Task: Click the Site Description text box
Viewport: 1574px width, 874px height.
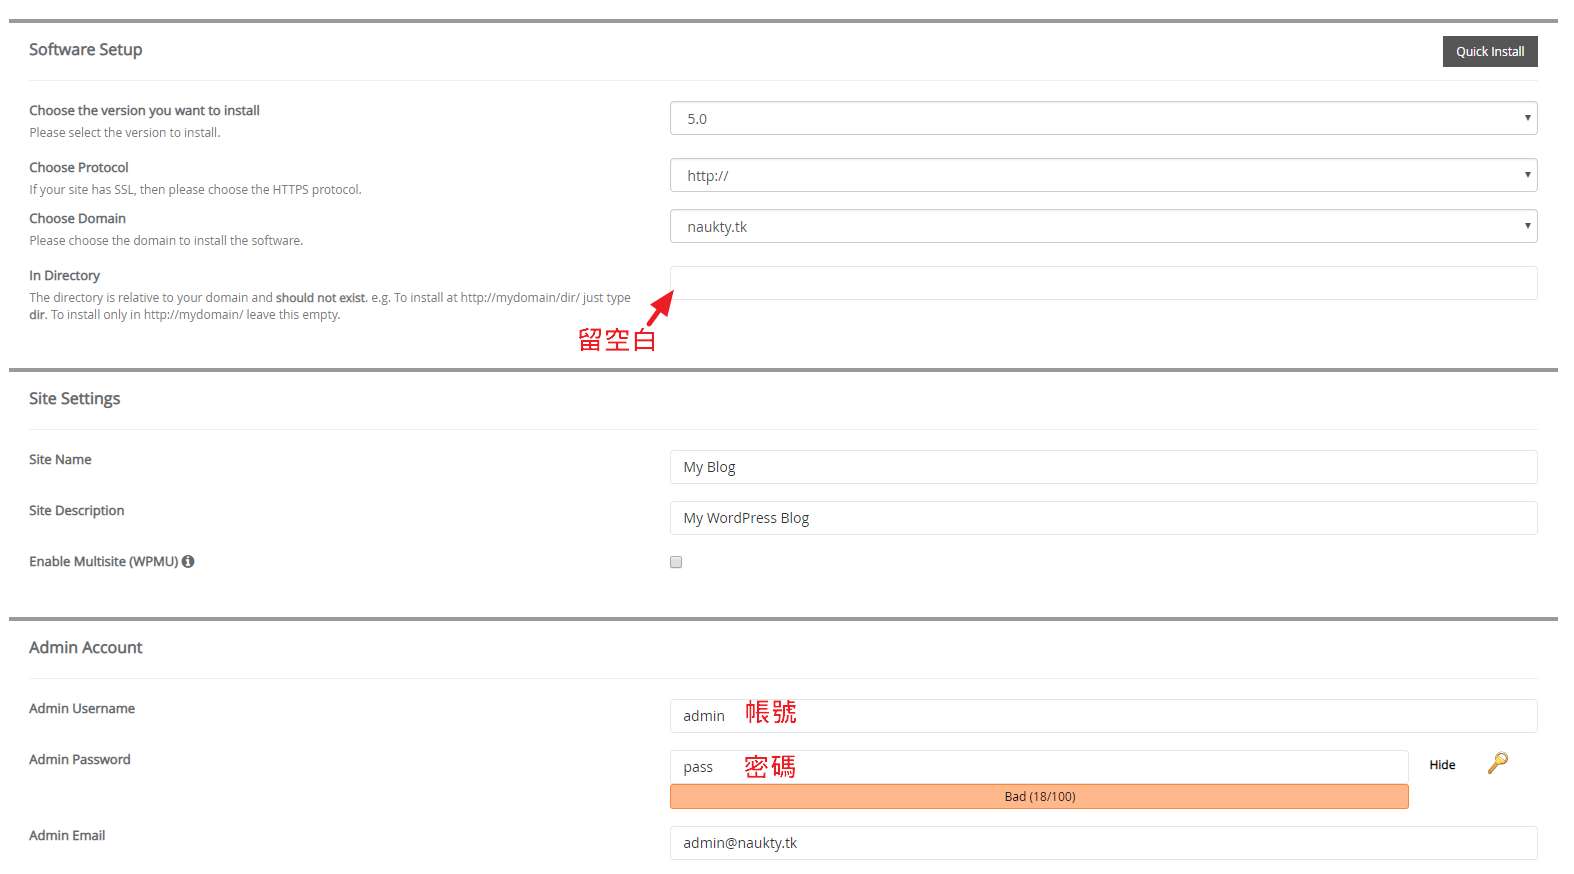Action: [1102, 518]
